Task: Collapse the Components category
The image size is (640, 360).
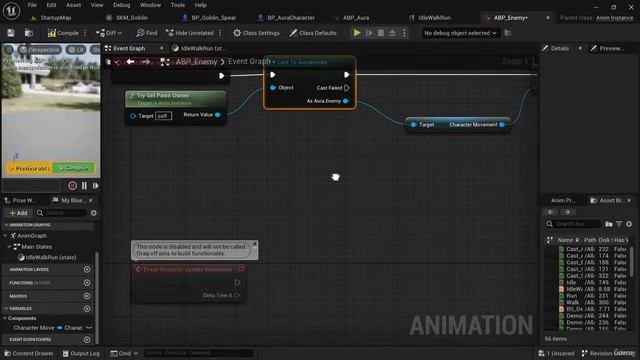Action: pos(5,318)
